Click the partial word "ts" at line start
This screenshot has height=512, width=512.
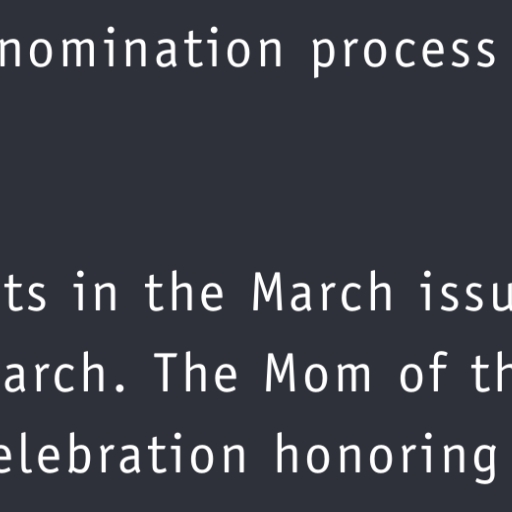pos(23,295)
